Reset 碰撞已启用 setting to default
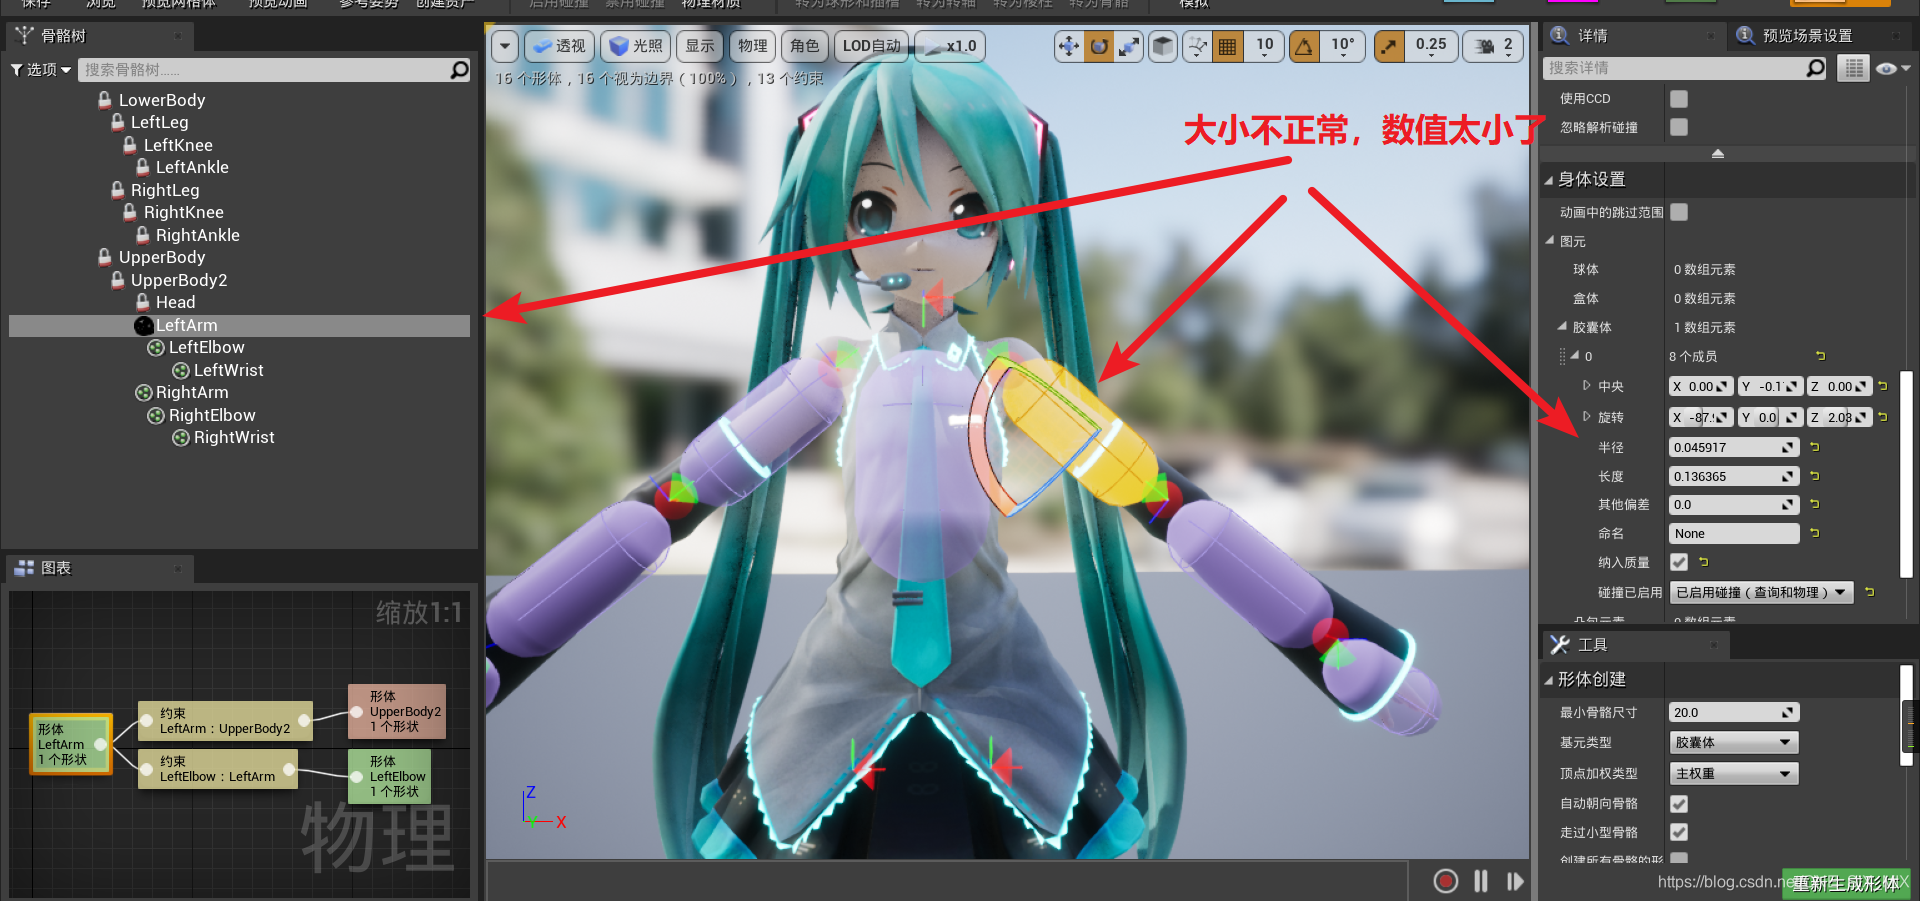The width and height of the screenshot is (1920, 901). click(x=1869, y=592)
